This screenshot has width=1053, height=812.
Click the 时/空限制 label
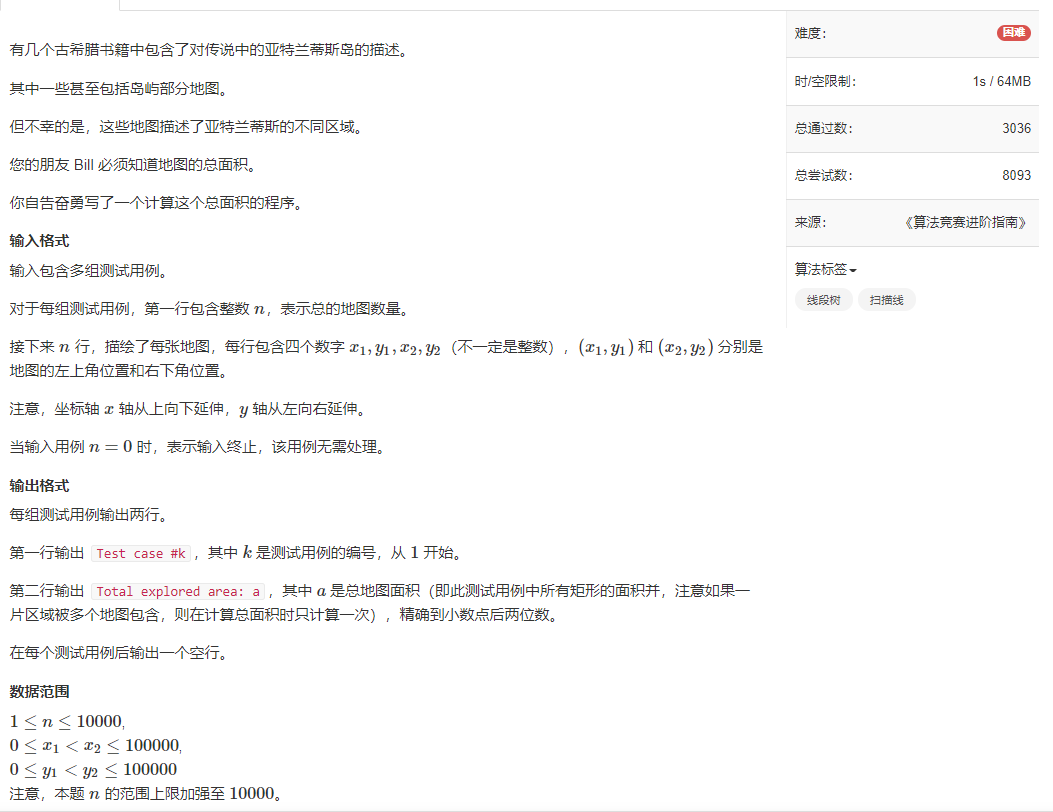pyautogui.click(x=824, y=81)
